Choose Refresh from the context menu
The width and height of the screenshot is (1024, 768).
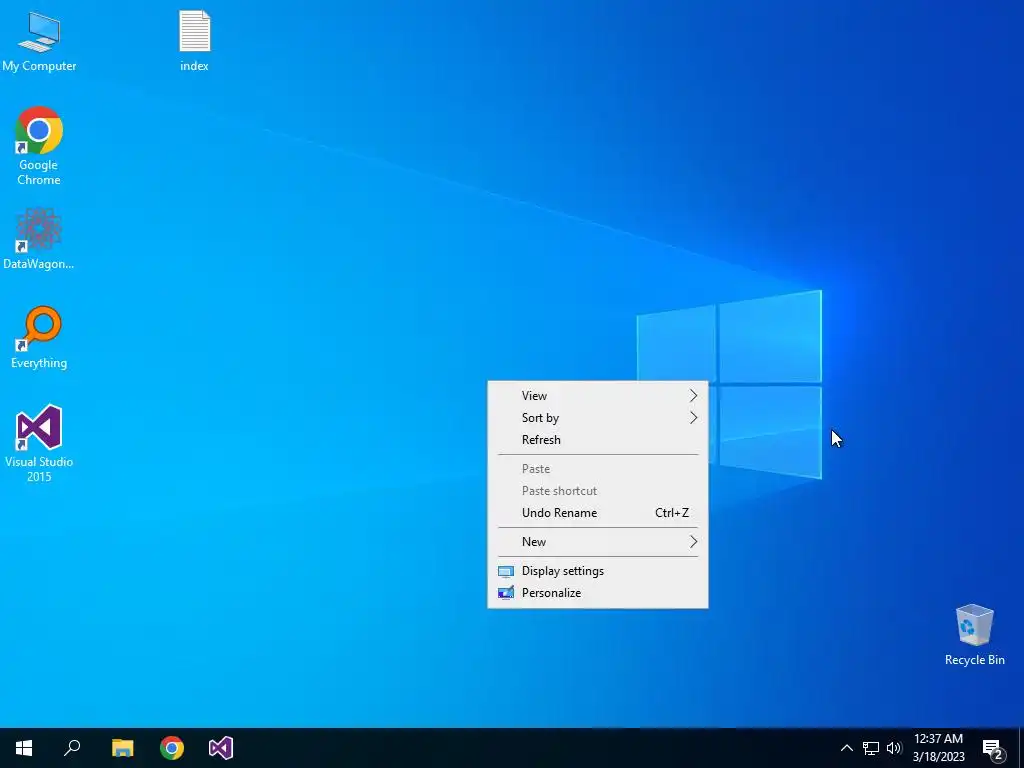(598, 440)
